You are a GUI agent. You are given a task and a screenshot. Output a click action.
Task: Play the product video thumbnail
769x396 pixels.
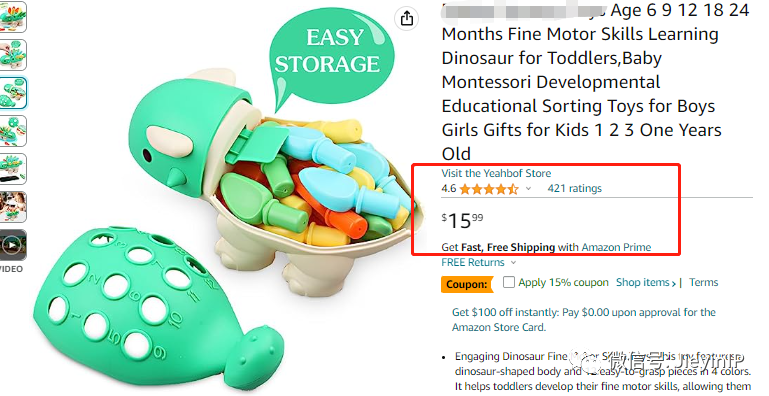[x=13, y=245]
